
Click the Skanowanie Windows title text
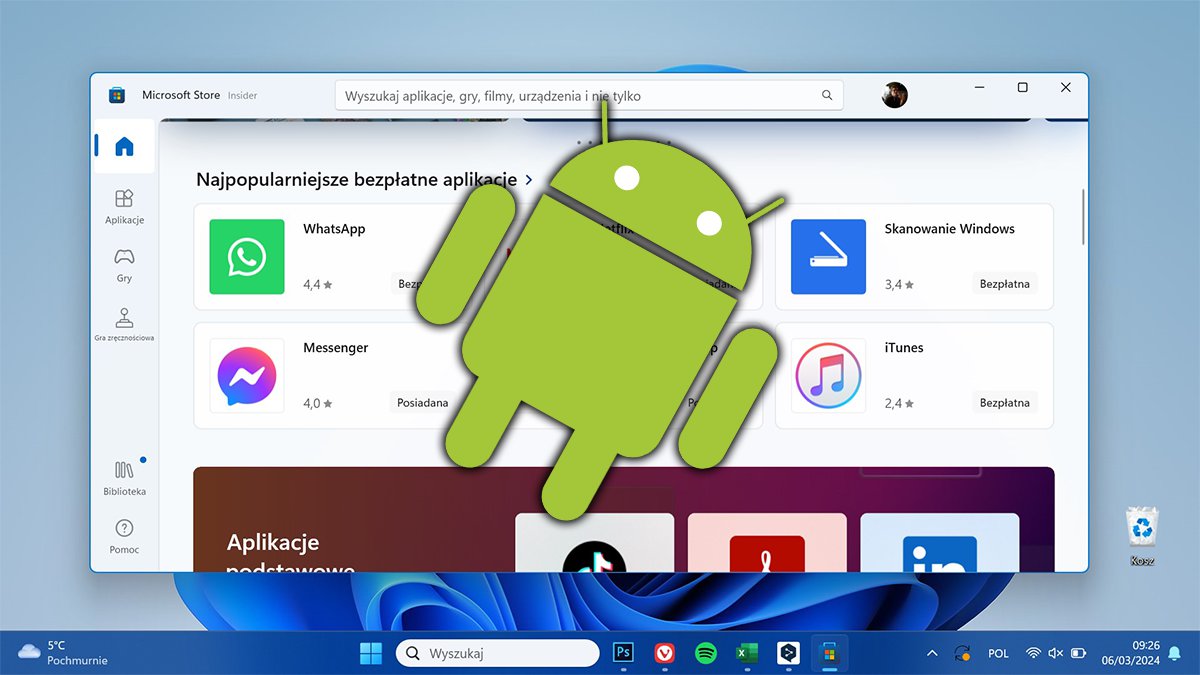(x=949, y=229)
